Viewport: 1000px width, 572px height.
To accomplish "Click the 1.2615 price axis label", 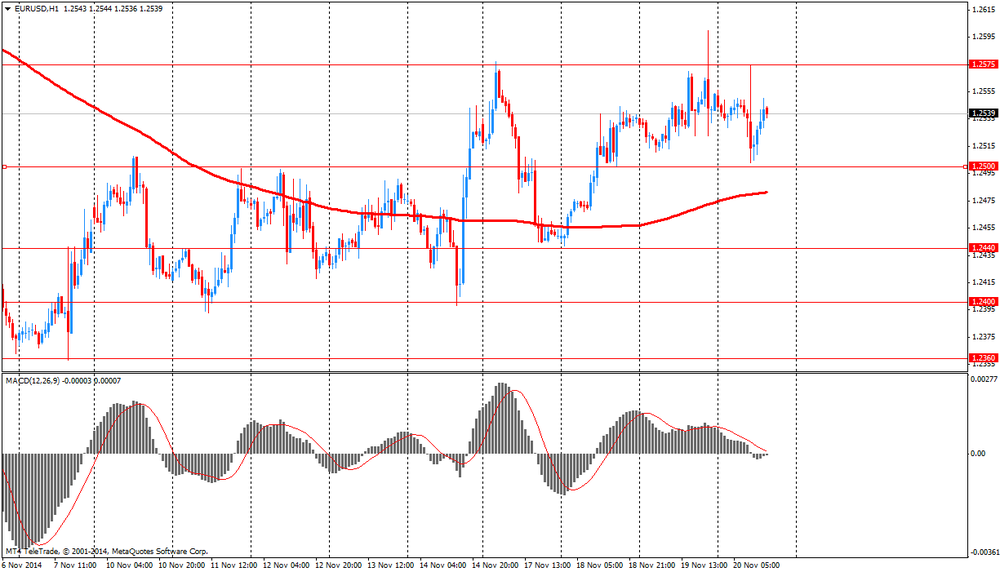I will [x=983, y=10].
